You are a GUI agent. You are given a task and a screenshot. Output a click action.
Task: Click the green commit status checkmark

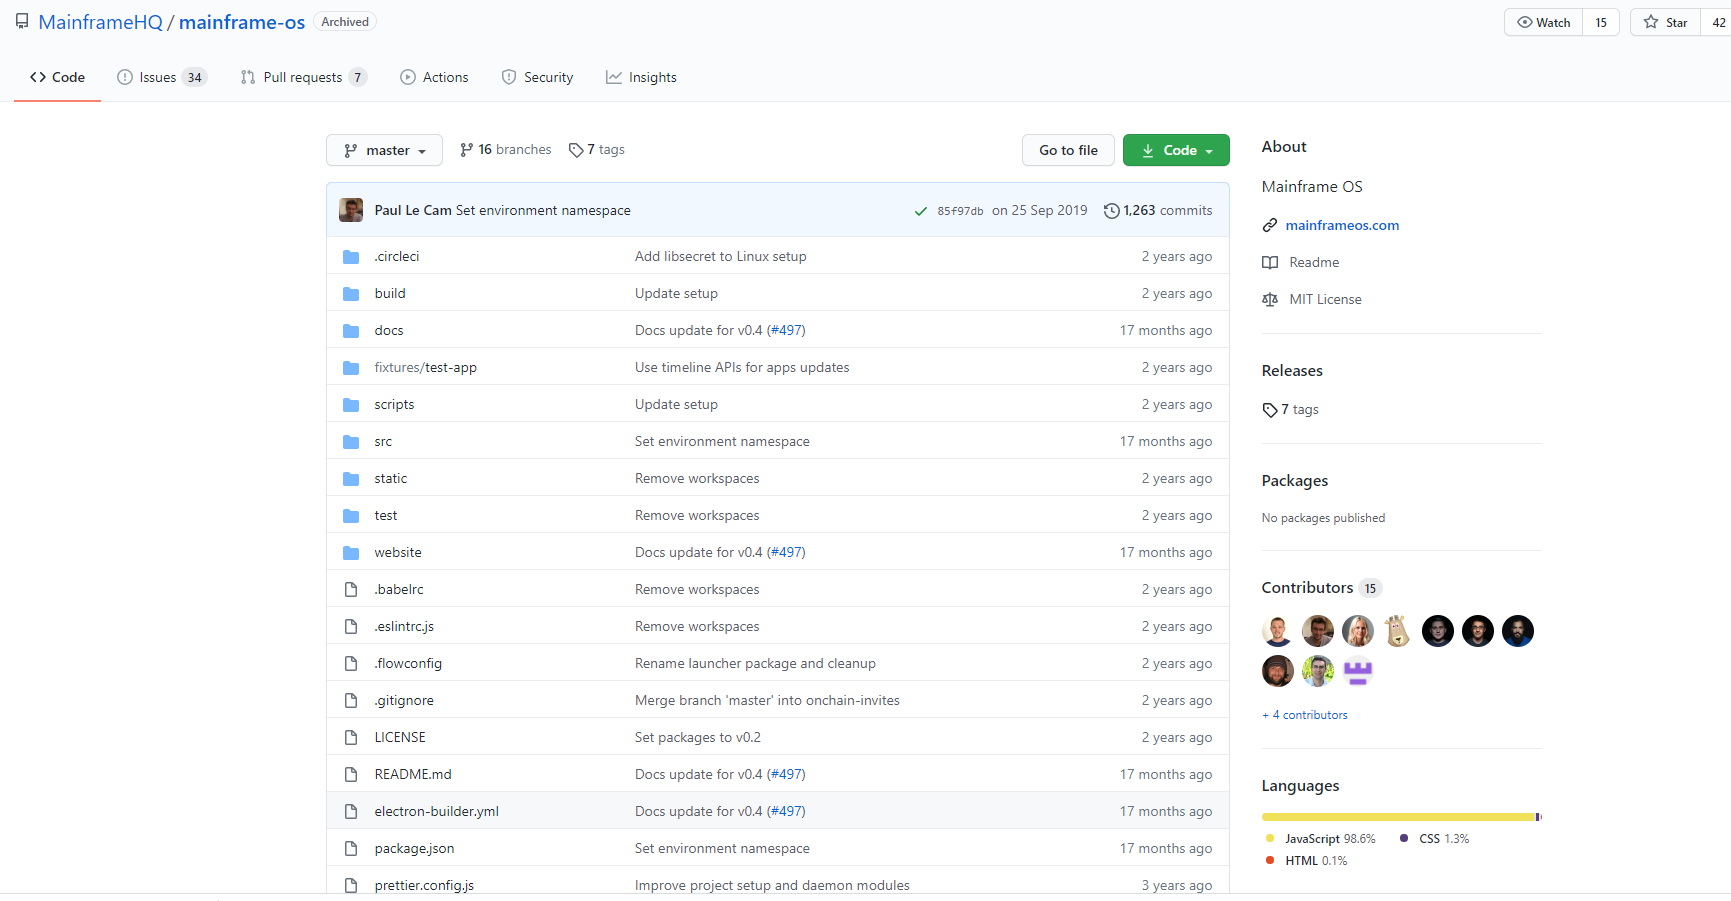click(920, 211)
